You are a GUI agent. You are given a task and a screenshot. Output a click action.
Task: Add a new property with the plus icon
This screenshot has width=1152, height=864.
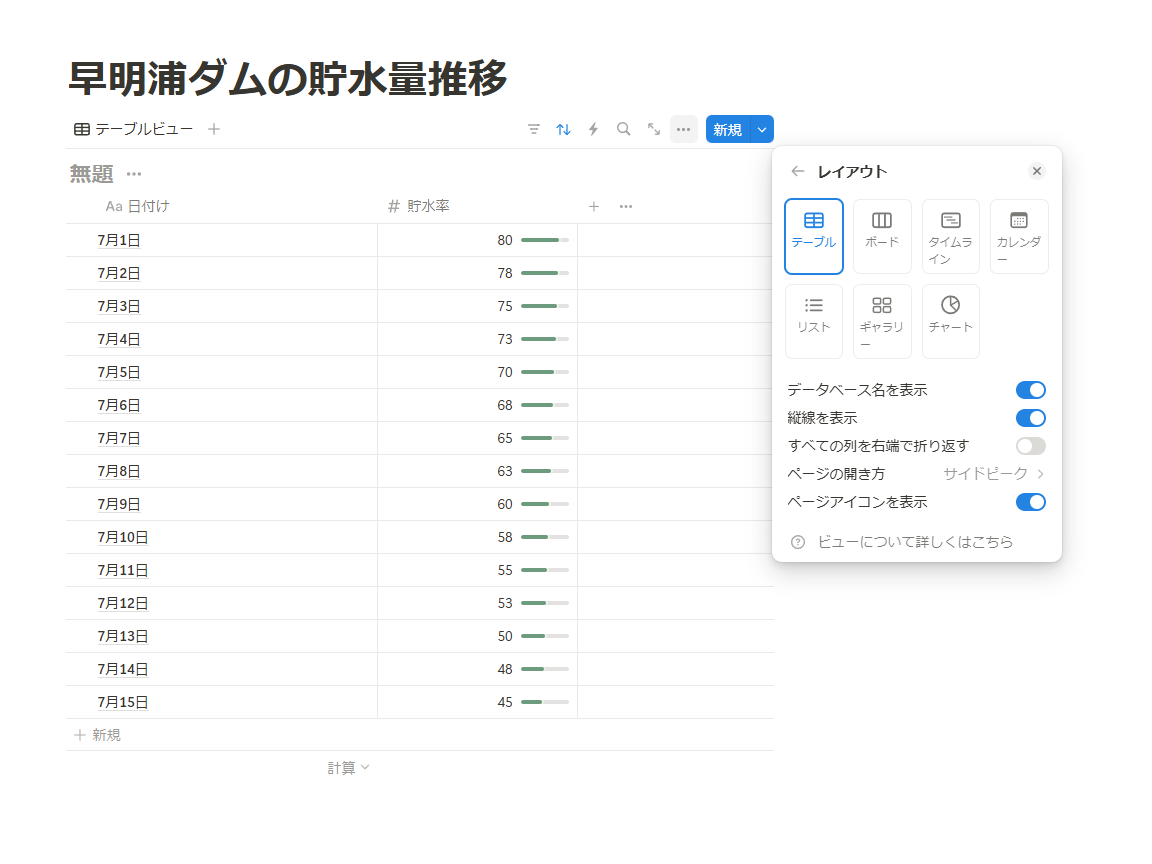tap(593, 206)
